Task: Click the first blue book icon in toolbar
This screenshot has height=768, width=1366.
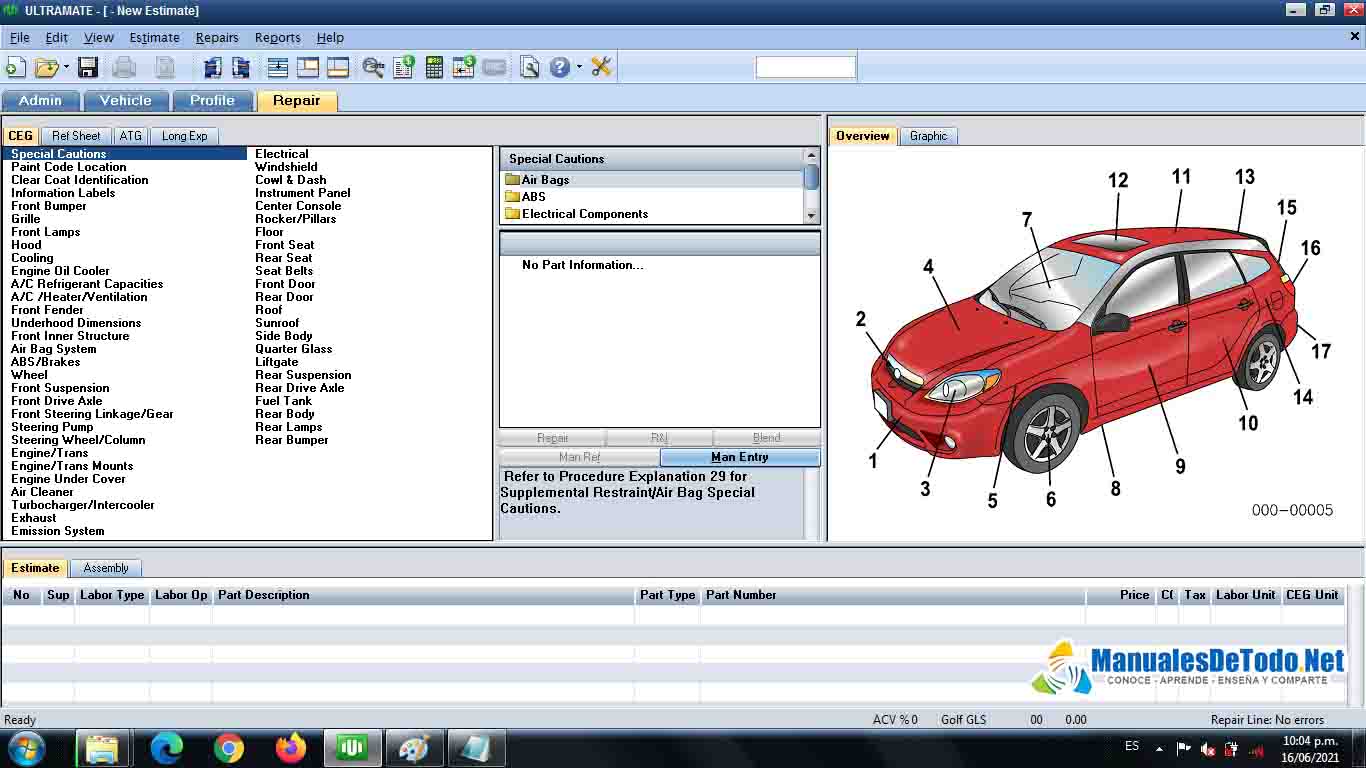Action: 212,67
